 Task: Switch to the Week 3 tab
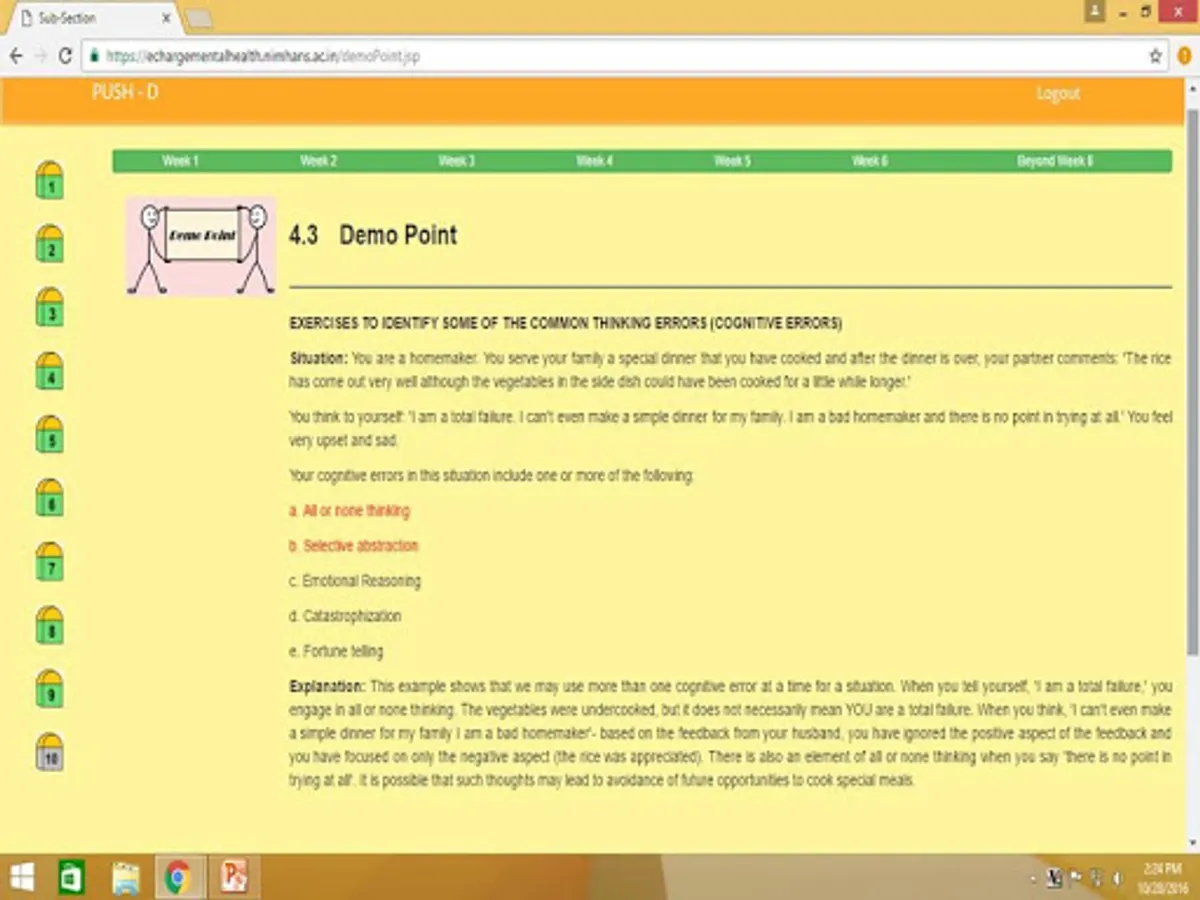(x=457, y=160)
